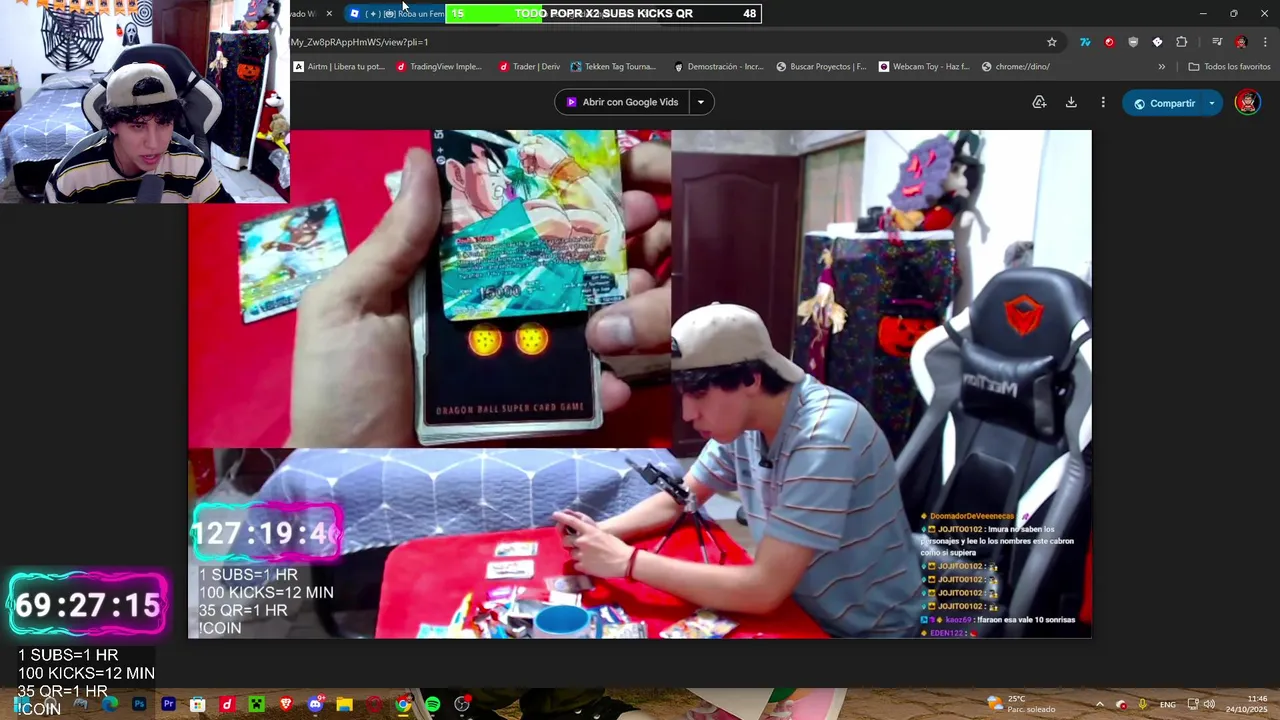The image size is (1280, 720).
Task: Open Spotify from the taskbar
Action: point(432,704)
